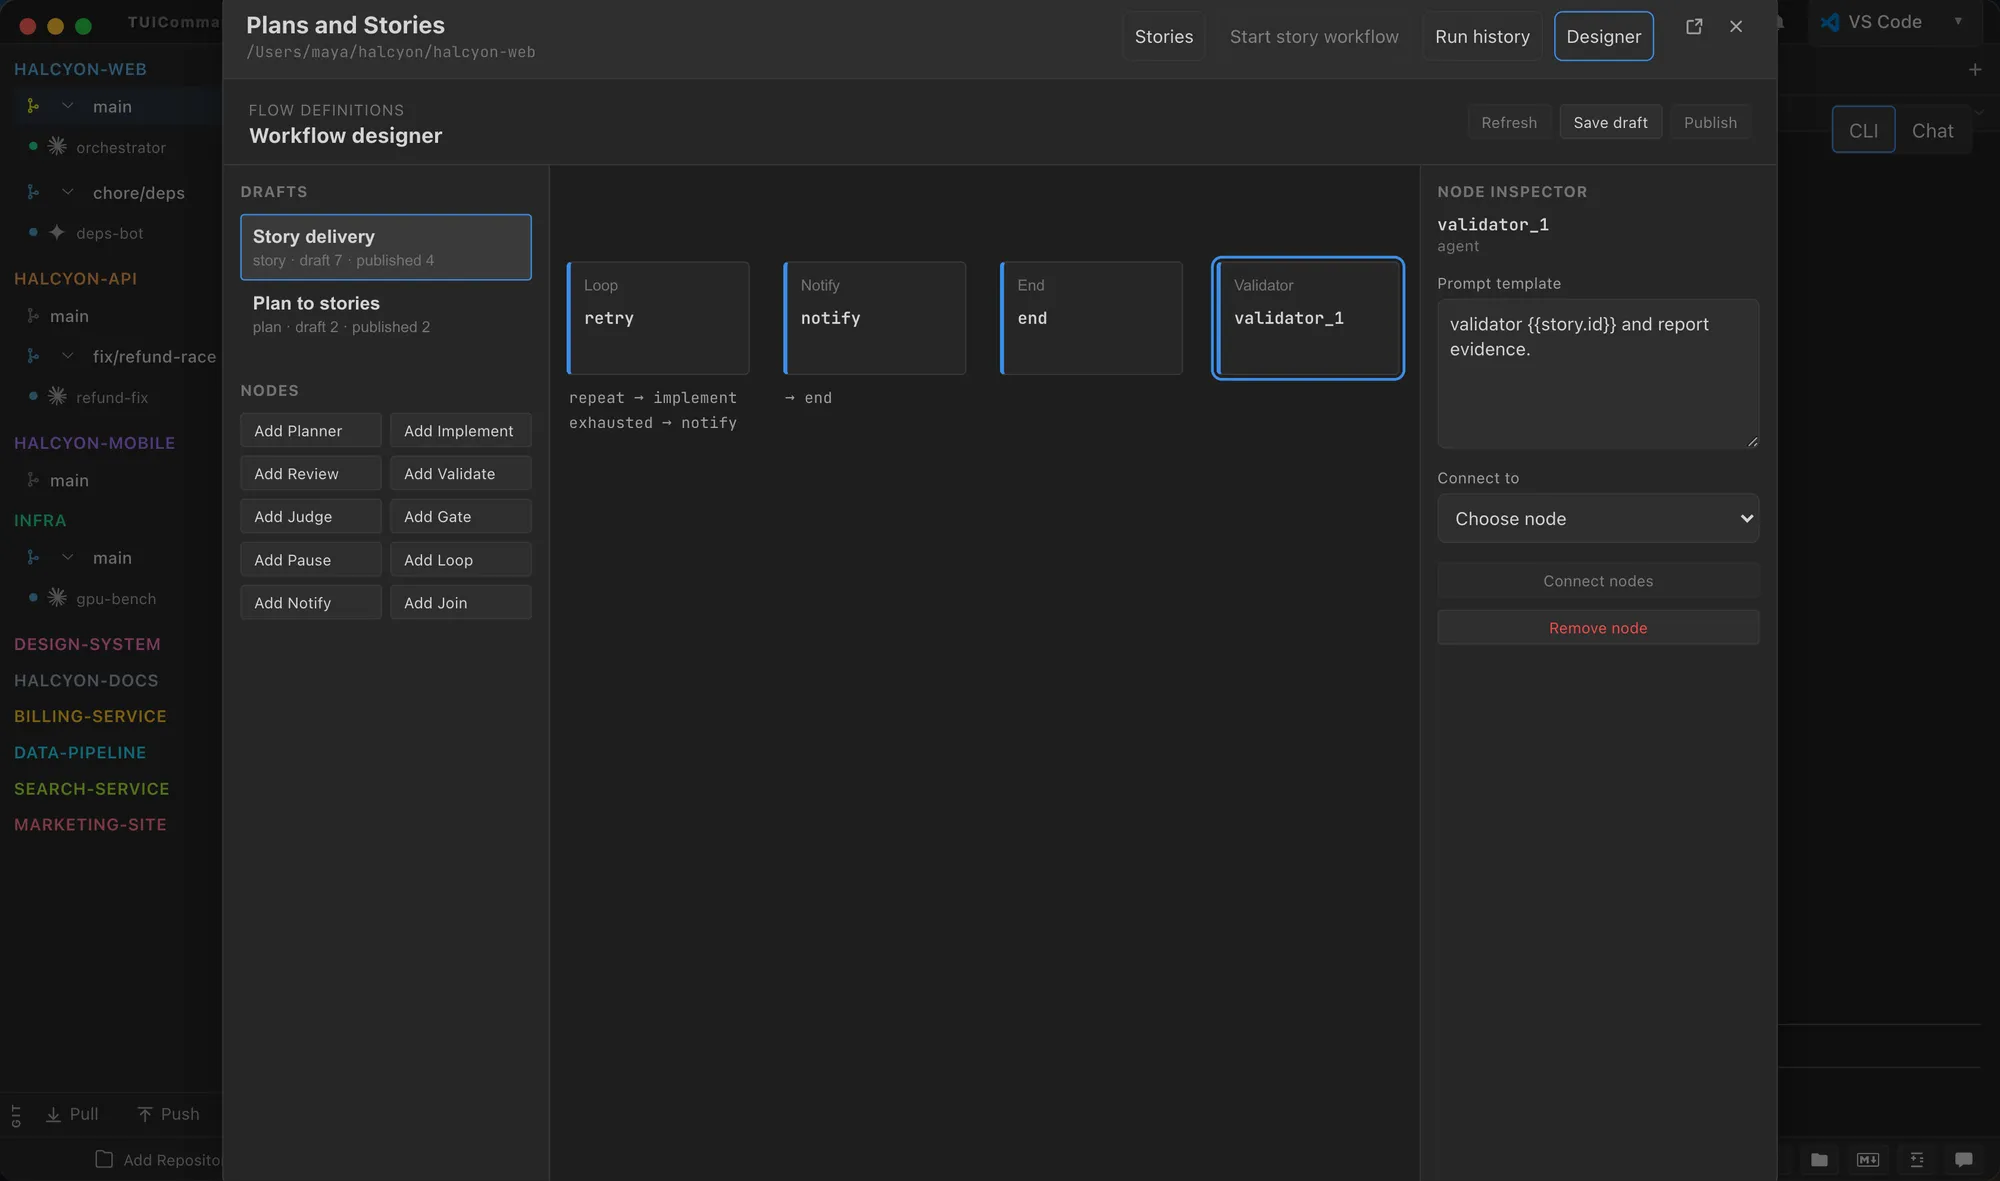
Task: Click the branch icon next to chore/deps
Action: [33, 192]
